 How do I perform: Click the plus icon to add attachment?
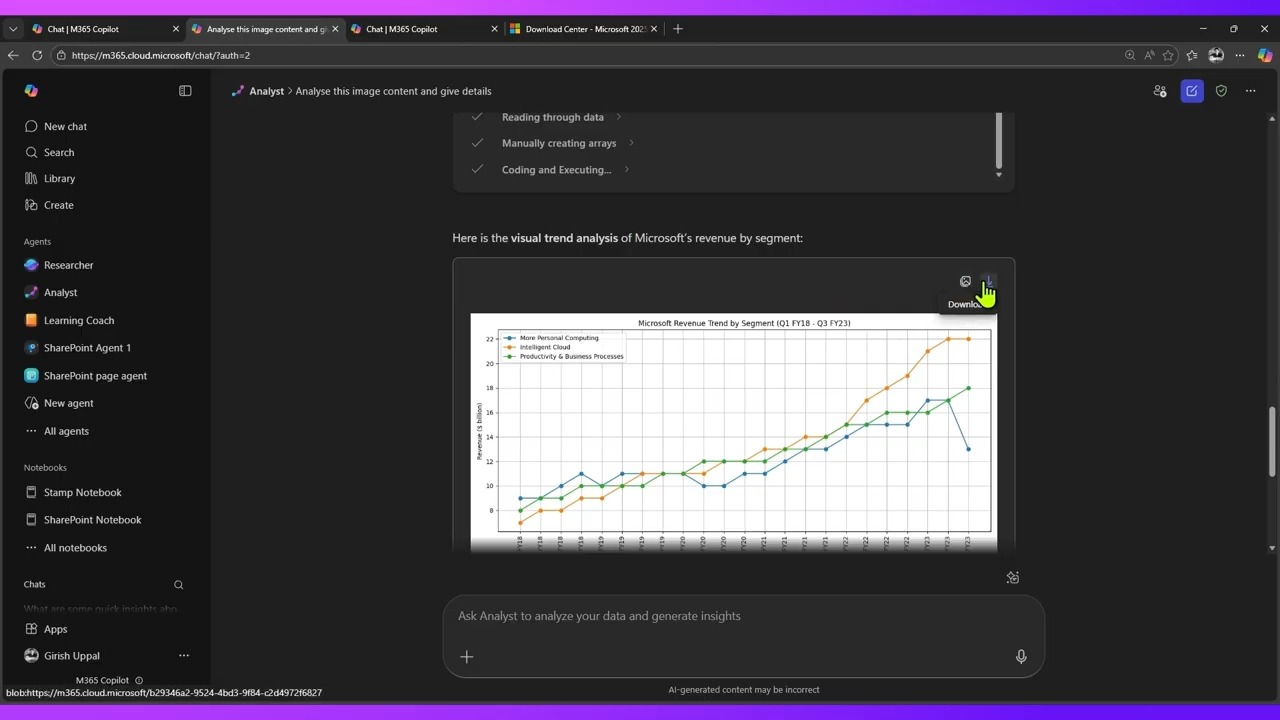pos(467,656)
